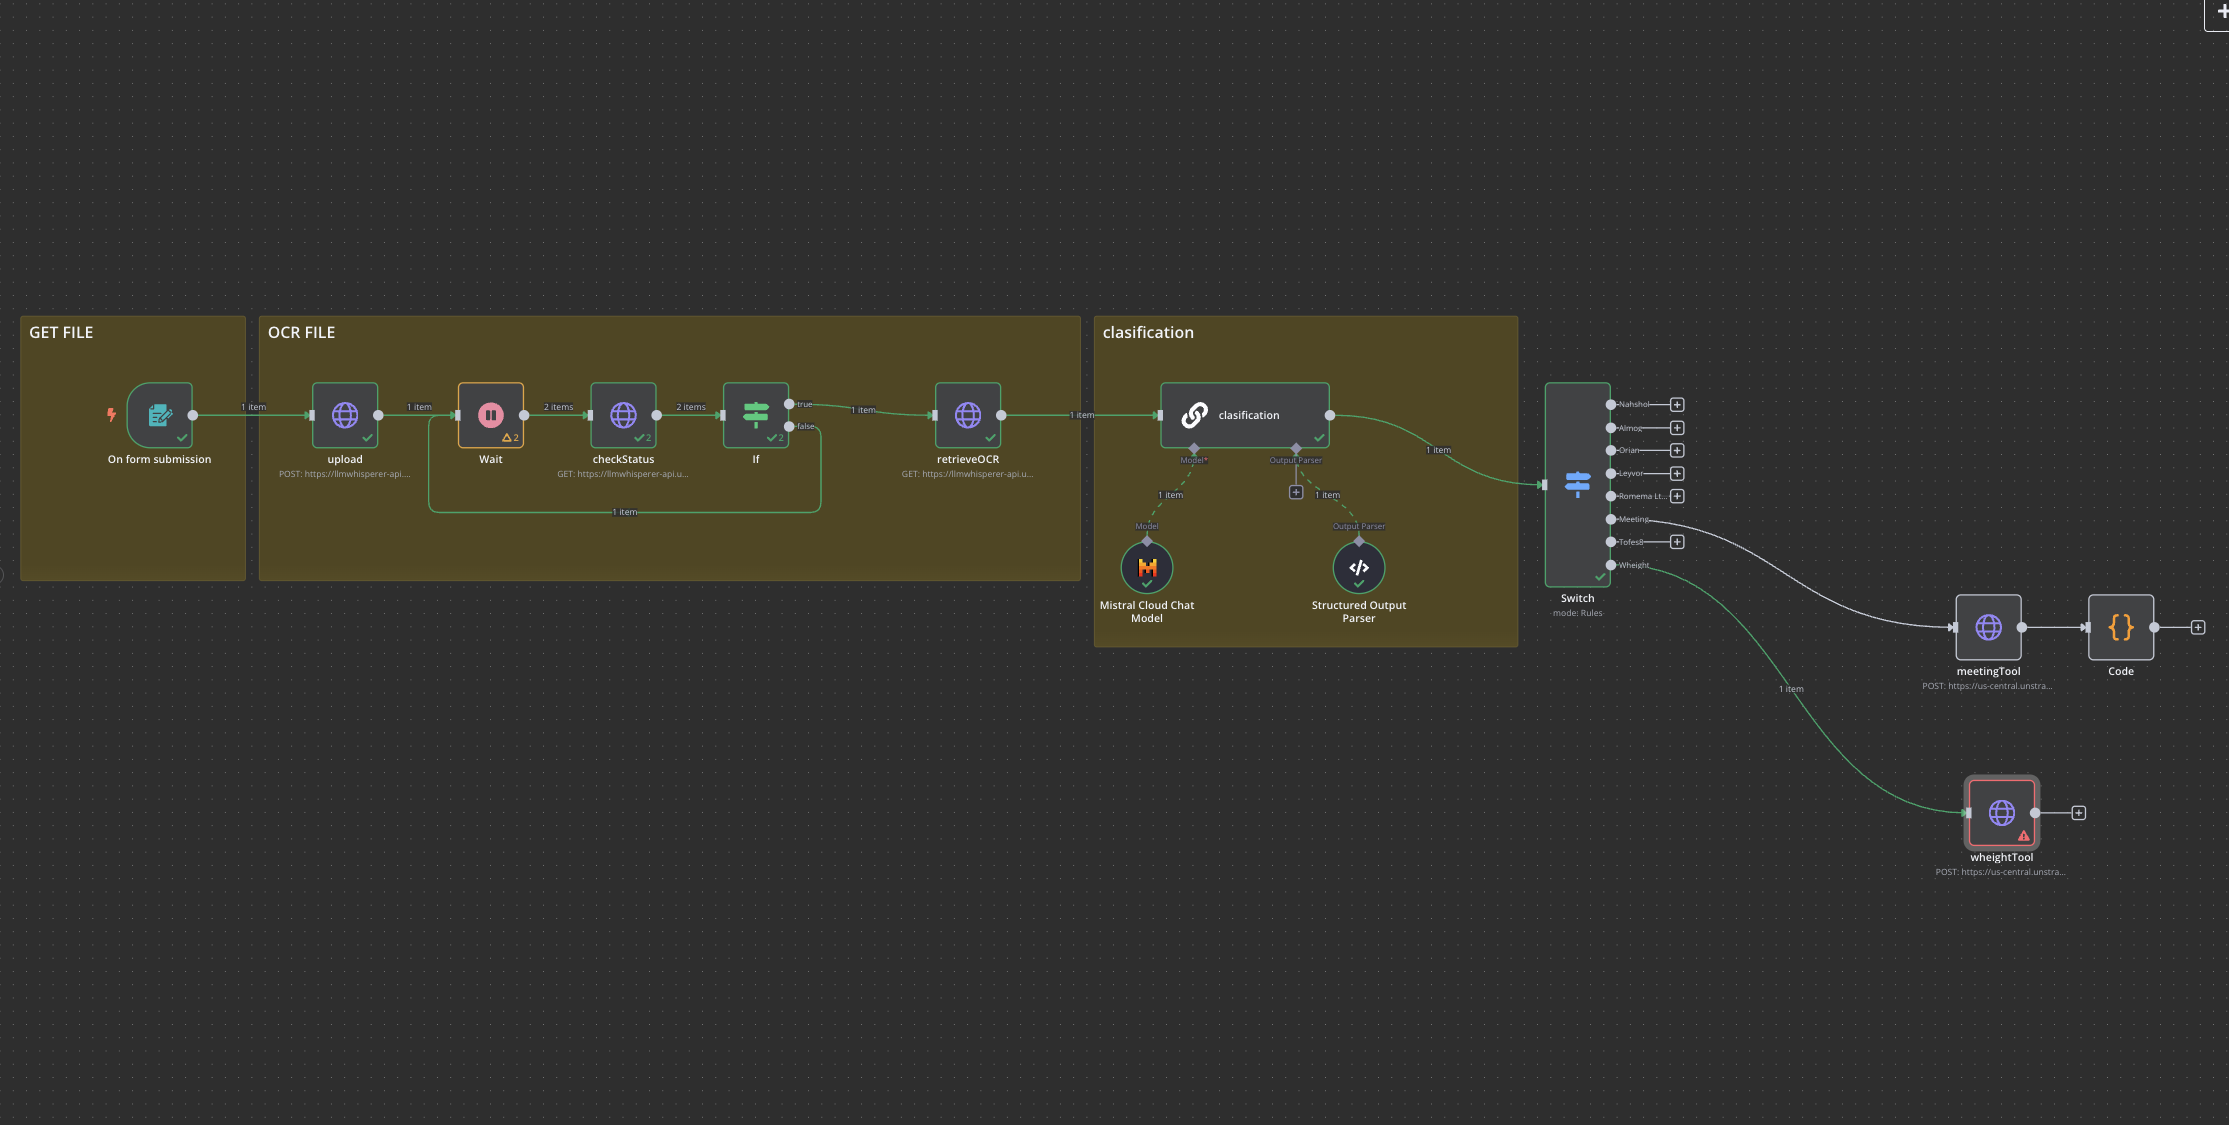Select the If condition node

click(756, 415)
